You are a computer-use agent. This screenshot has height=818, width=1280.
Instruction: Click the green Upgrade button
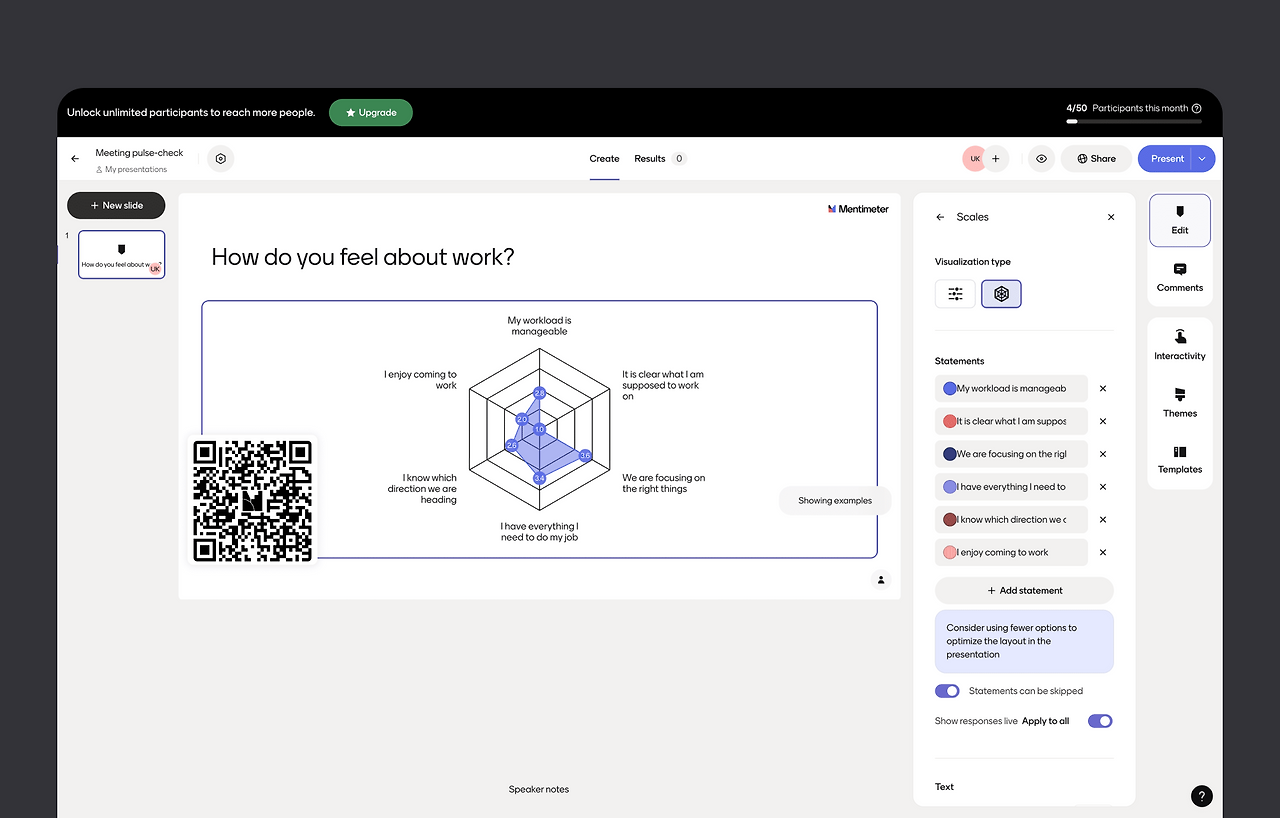[371, 113]
